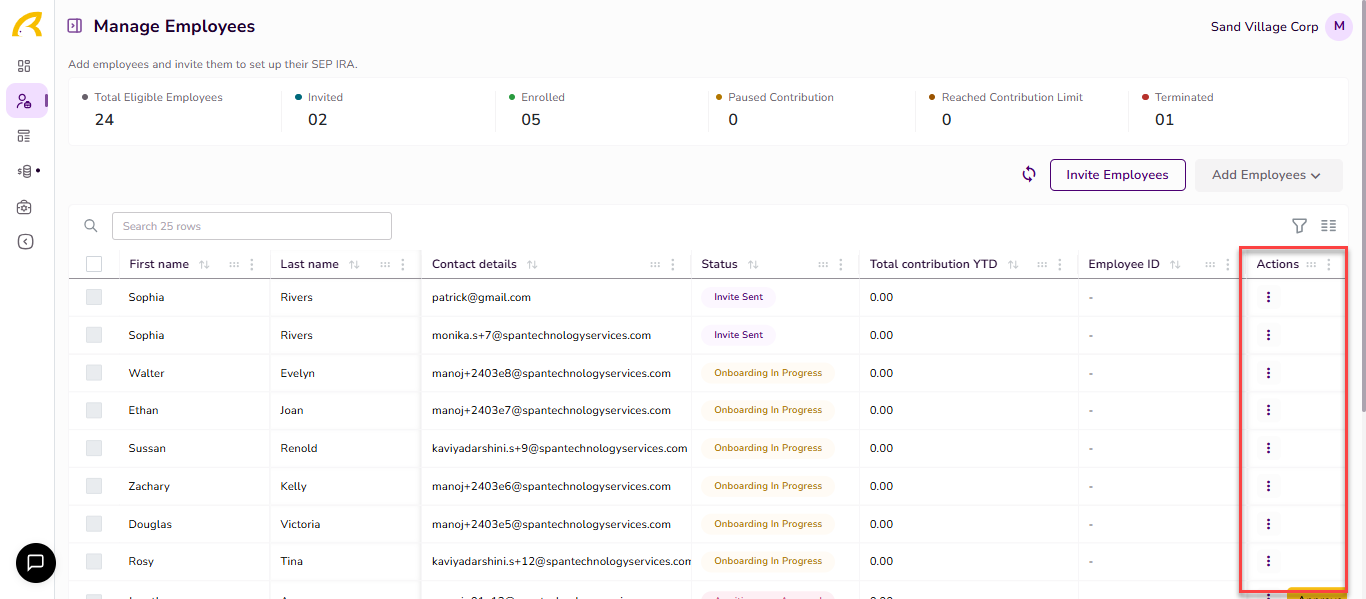Image resolution: width=1366 pixels, height=599 pixels.
Task: Toggle the select-all header checkbox
Action: pyautogui.click(x=94, y=264)
